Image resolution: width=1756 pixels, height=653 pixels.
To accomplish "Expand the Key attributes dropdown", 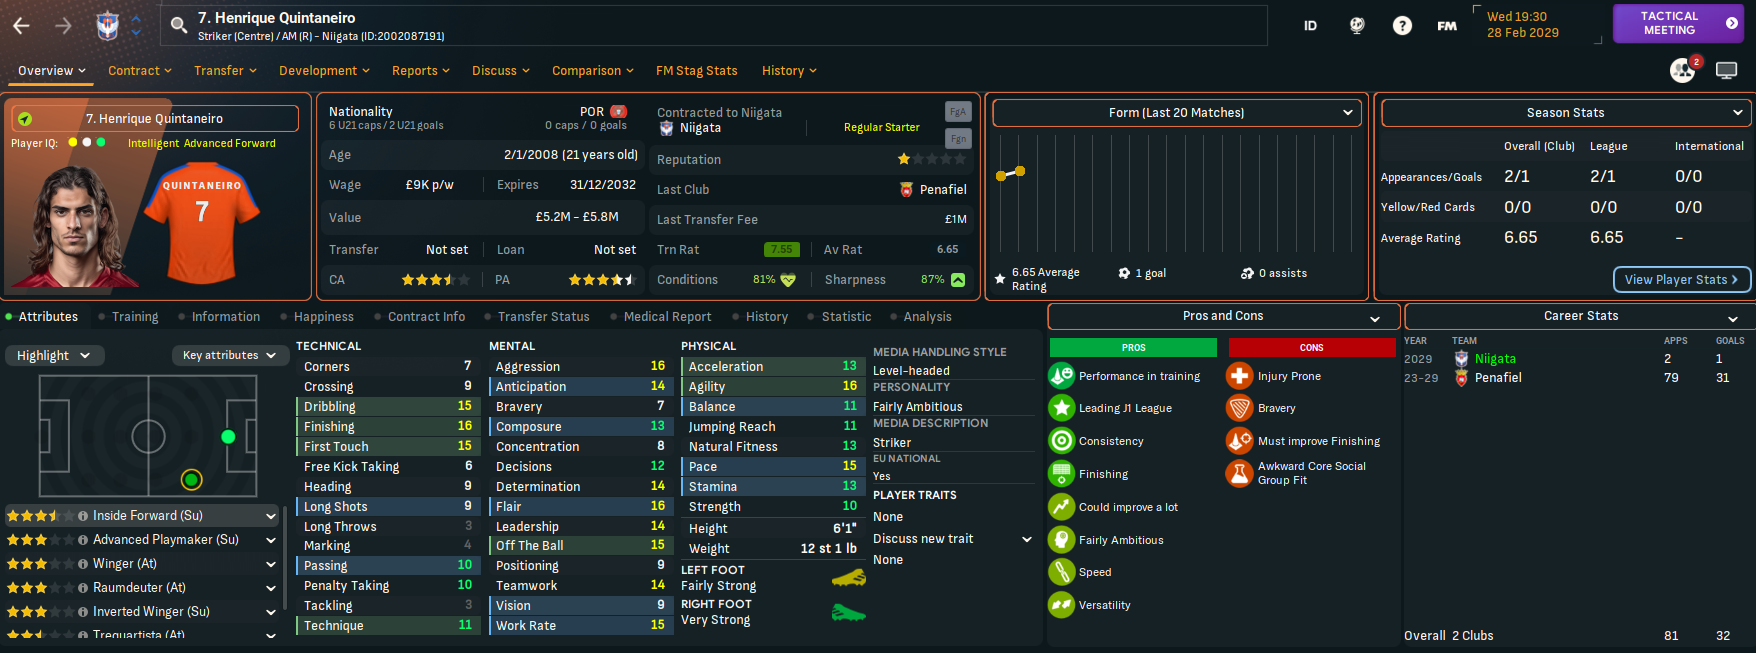I will (x=229, y=355).
